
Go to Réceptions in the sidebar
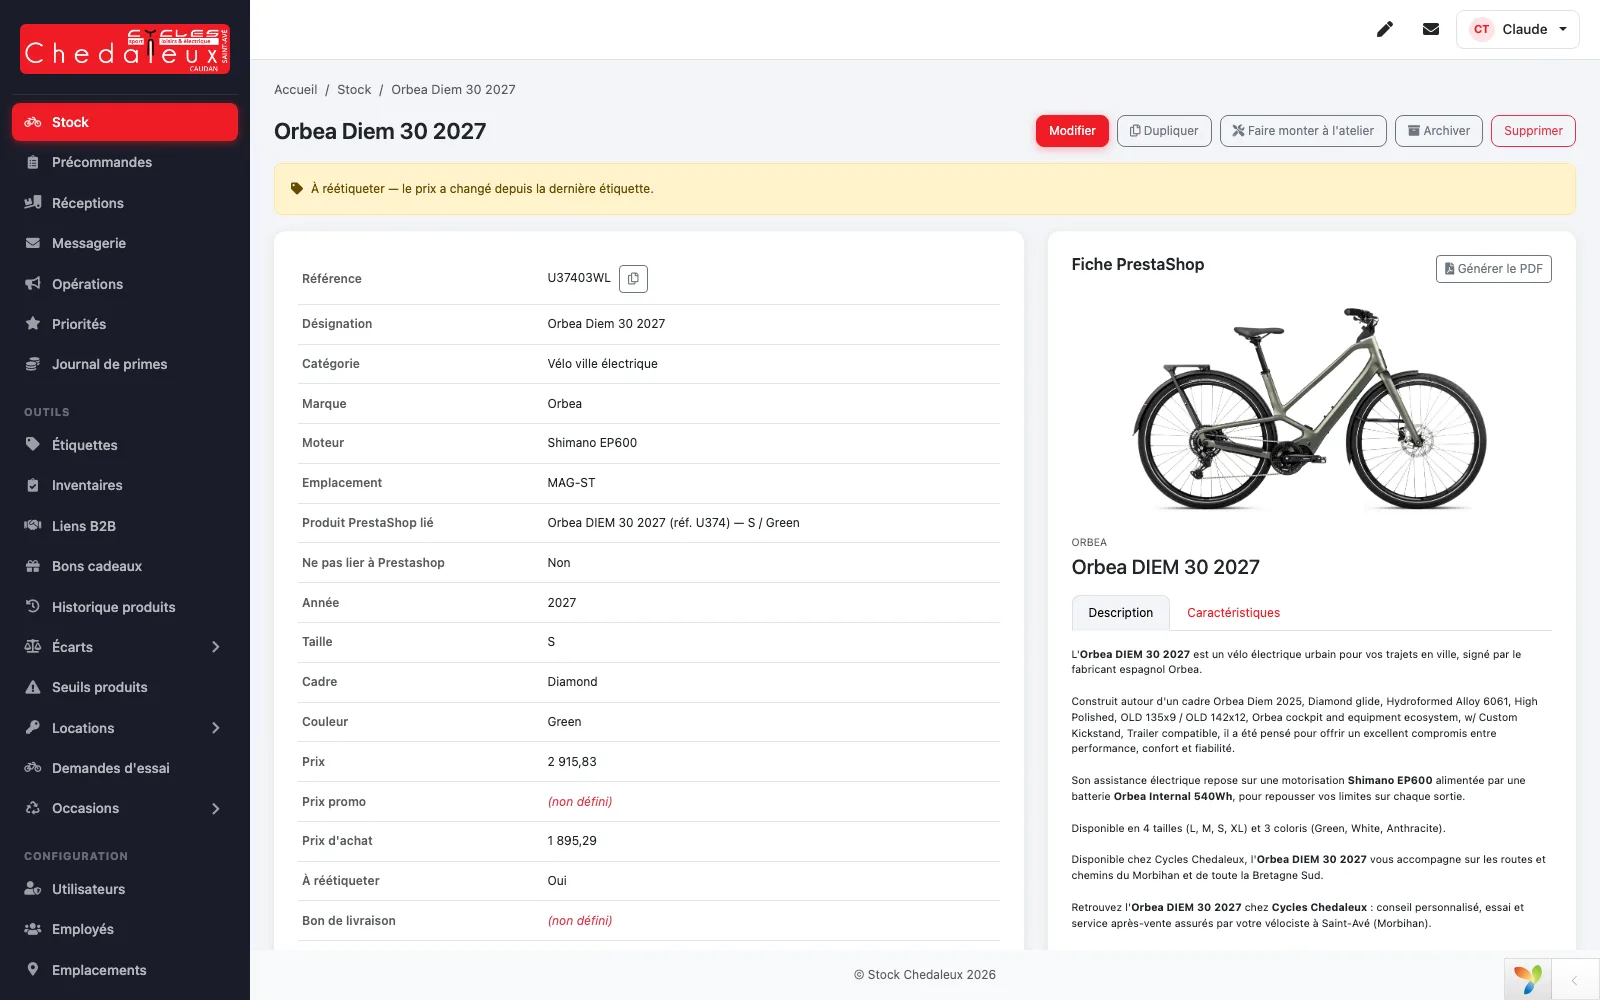(125, 203)
